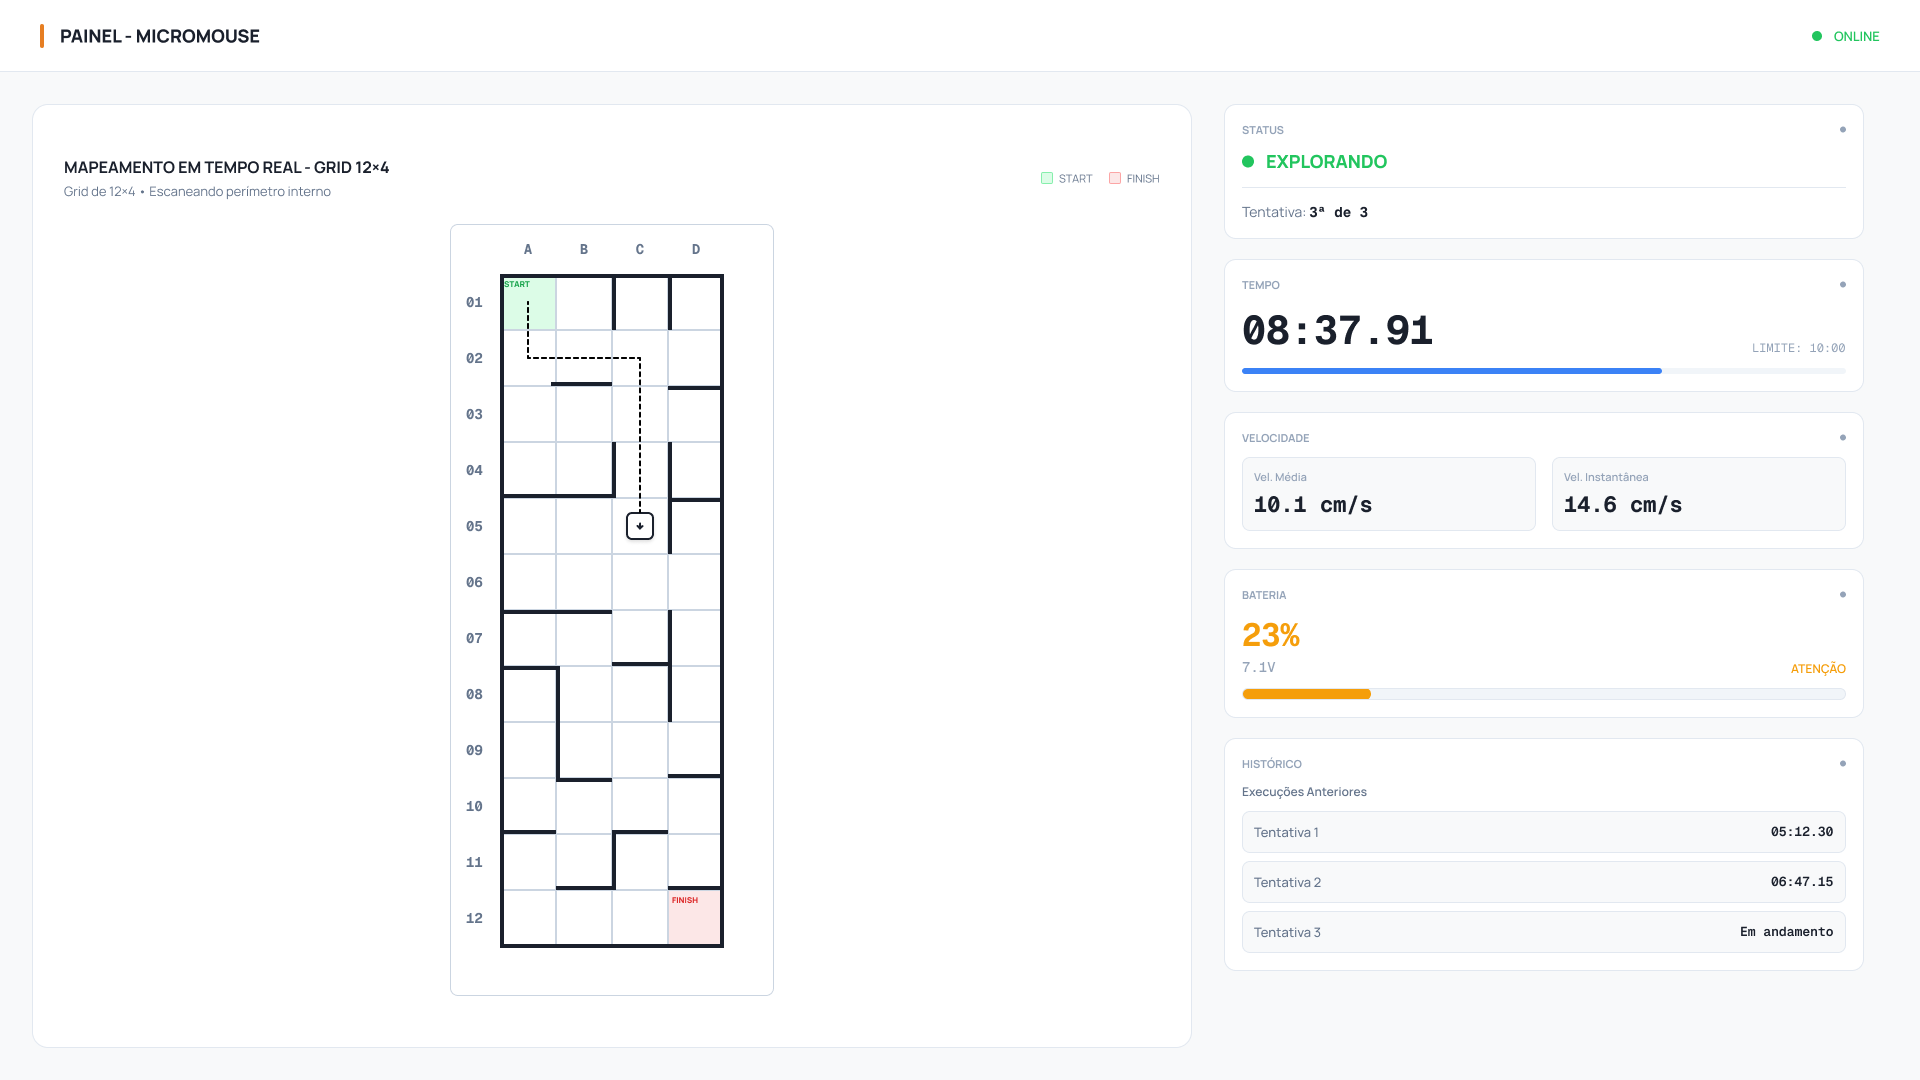Image resolution: width=1920 pixels, height=1080 pixels.
Task: Click the 23% battery value
Action: pos(1271,635)
